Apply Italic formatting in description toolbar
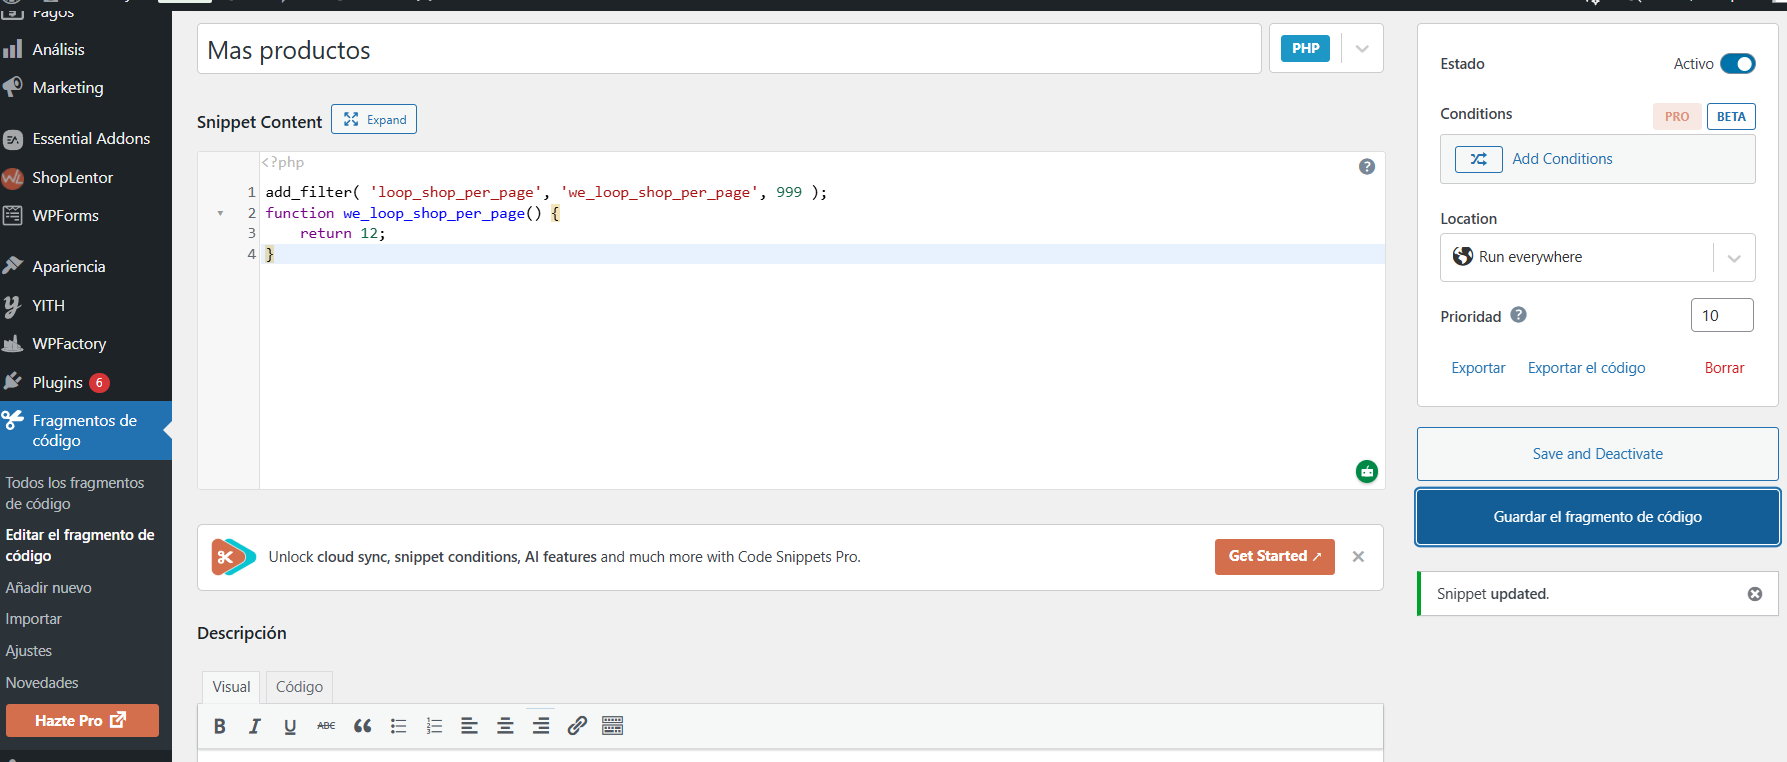Viewport: 1787px width, 762px height. click(255, 726)
